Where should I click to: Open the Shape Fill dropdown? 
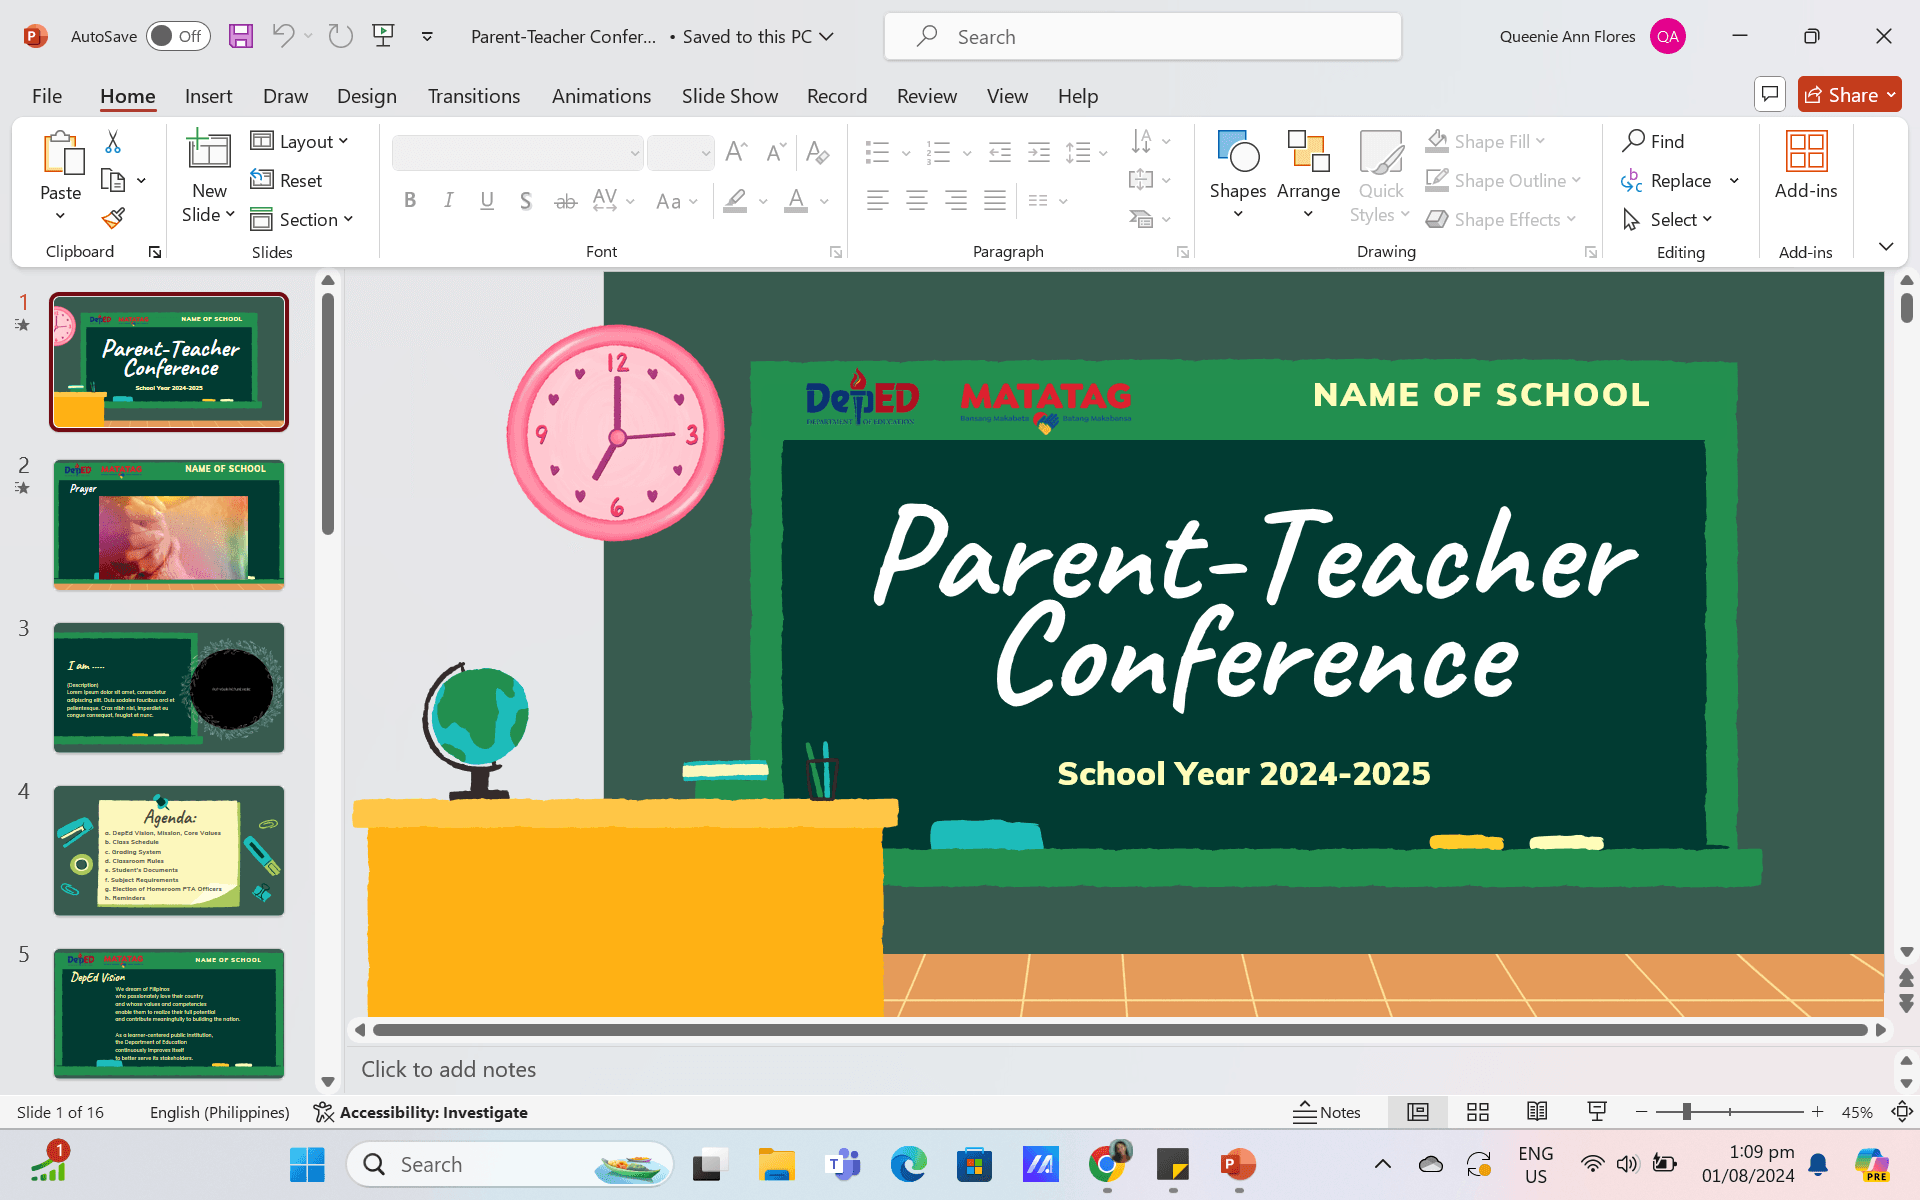pyautogui.click(x=1486, y=141)
